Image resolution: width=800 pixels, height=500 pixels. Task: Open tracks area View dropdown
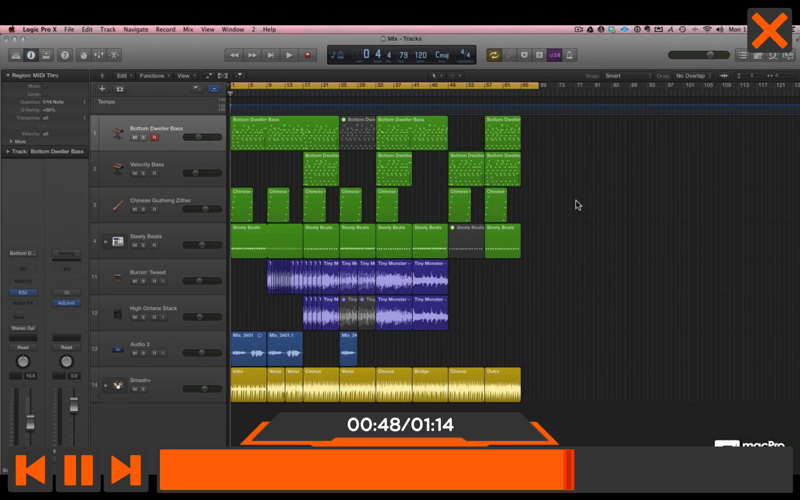(x=186, y=76)
